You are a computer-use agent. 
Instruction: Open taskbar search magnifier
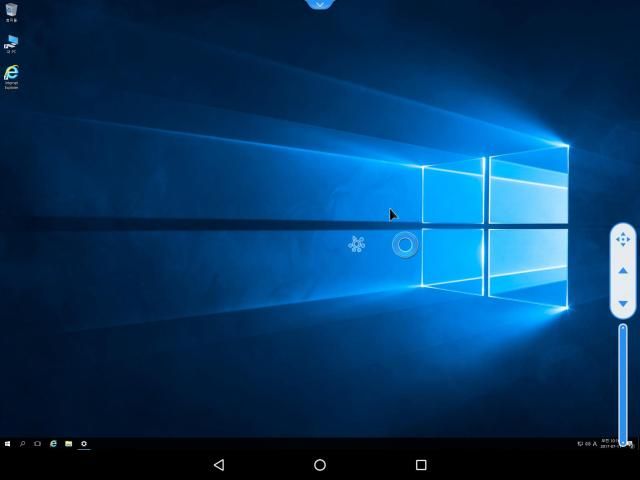pos(22,443)
